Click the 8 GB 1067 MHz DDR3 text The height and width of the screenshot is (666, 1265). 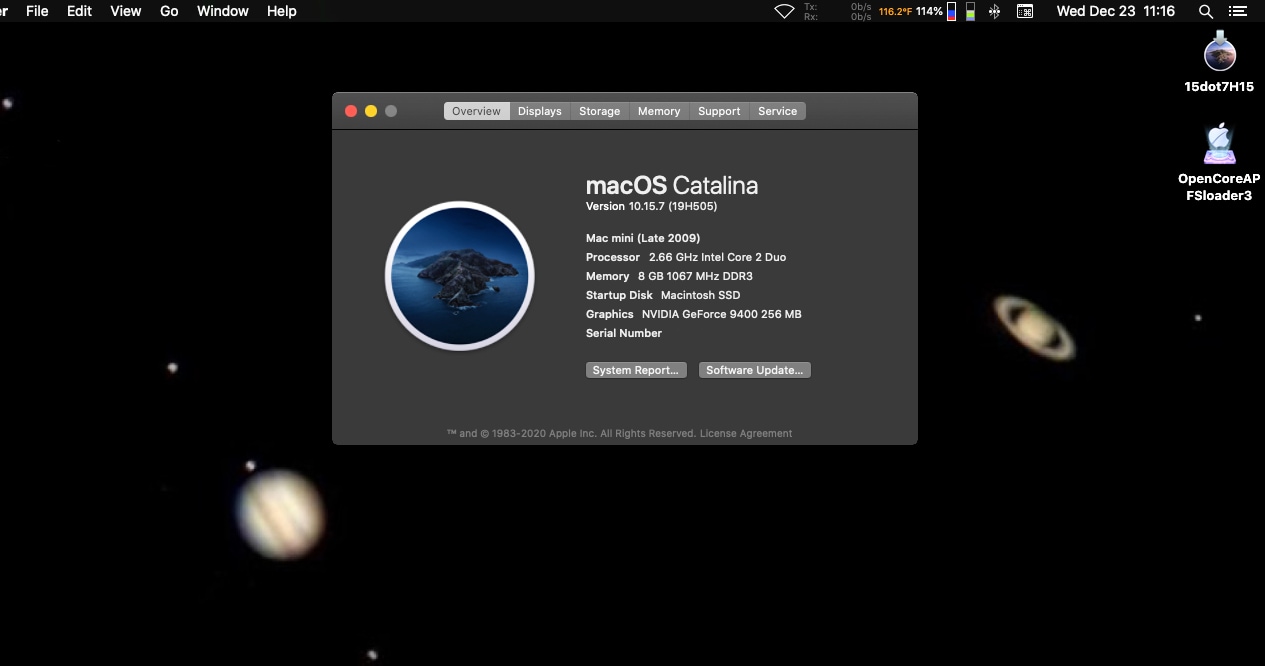pos(696,276)
